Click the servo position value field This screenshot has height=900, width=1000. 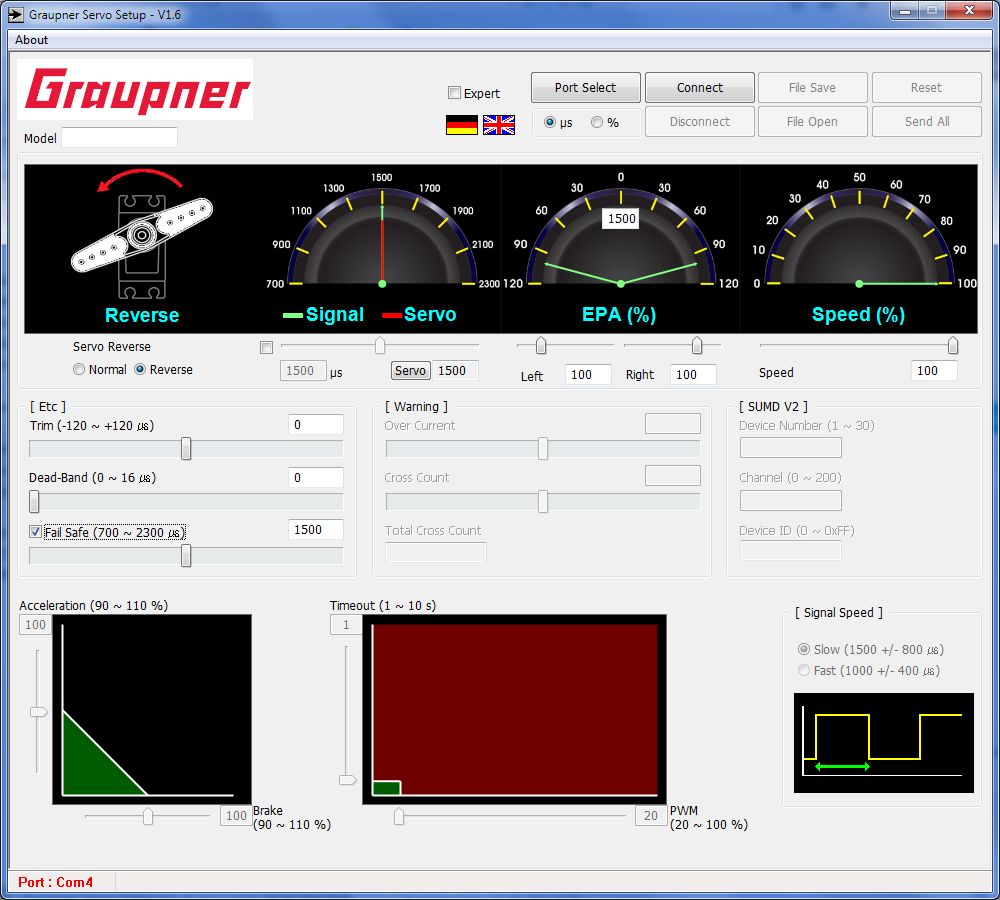pos(455,371)
